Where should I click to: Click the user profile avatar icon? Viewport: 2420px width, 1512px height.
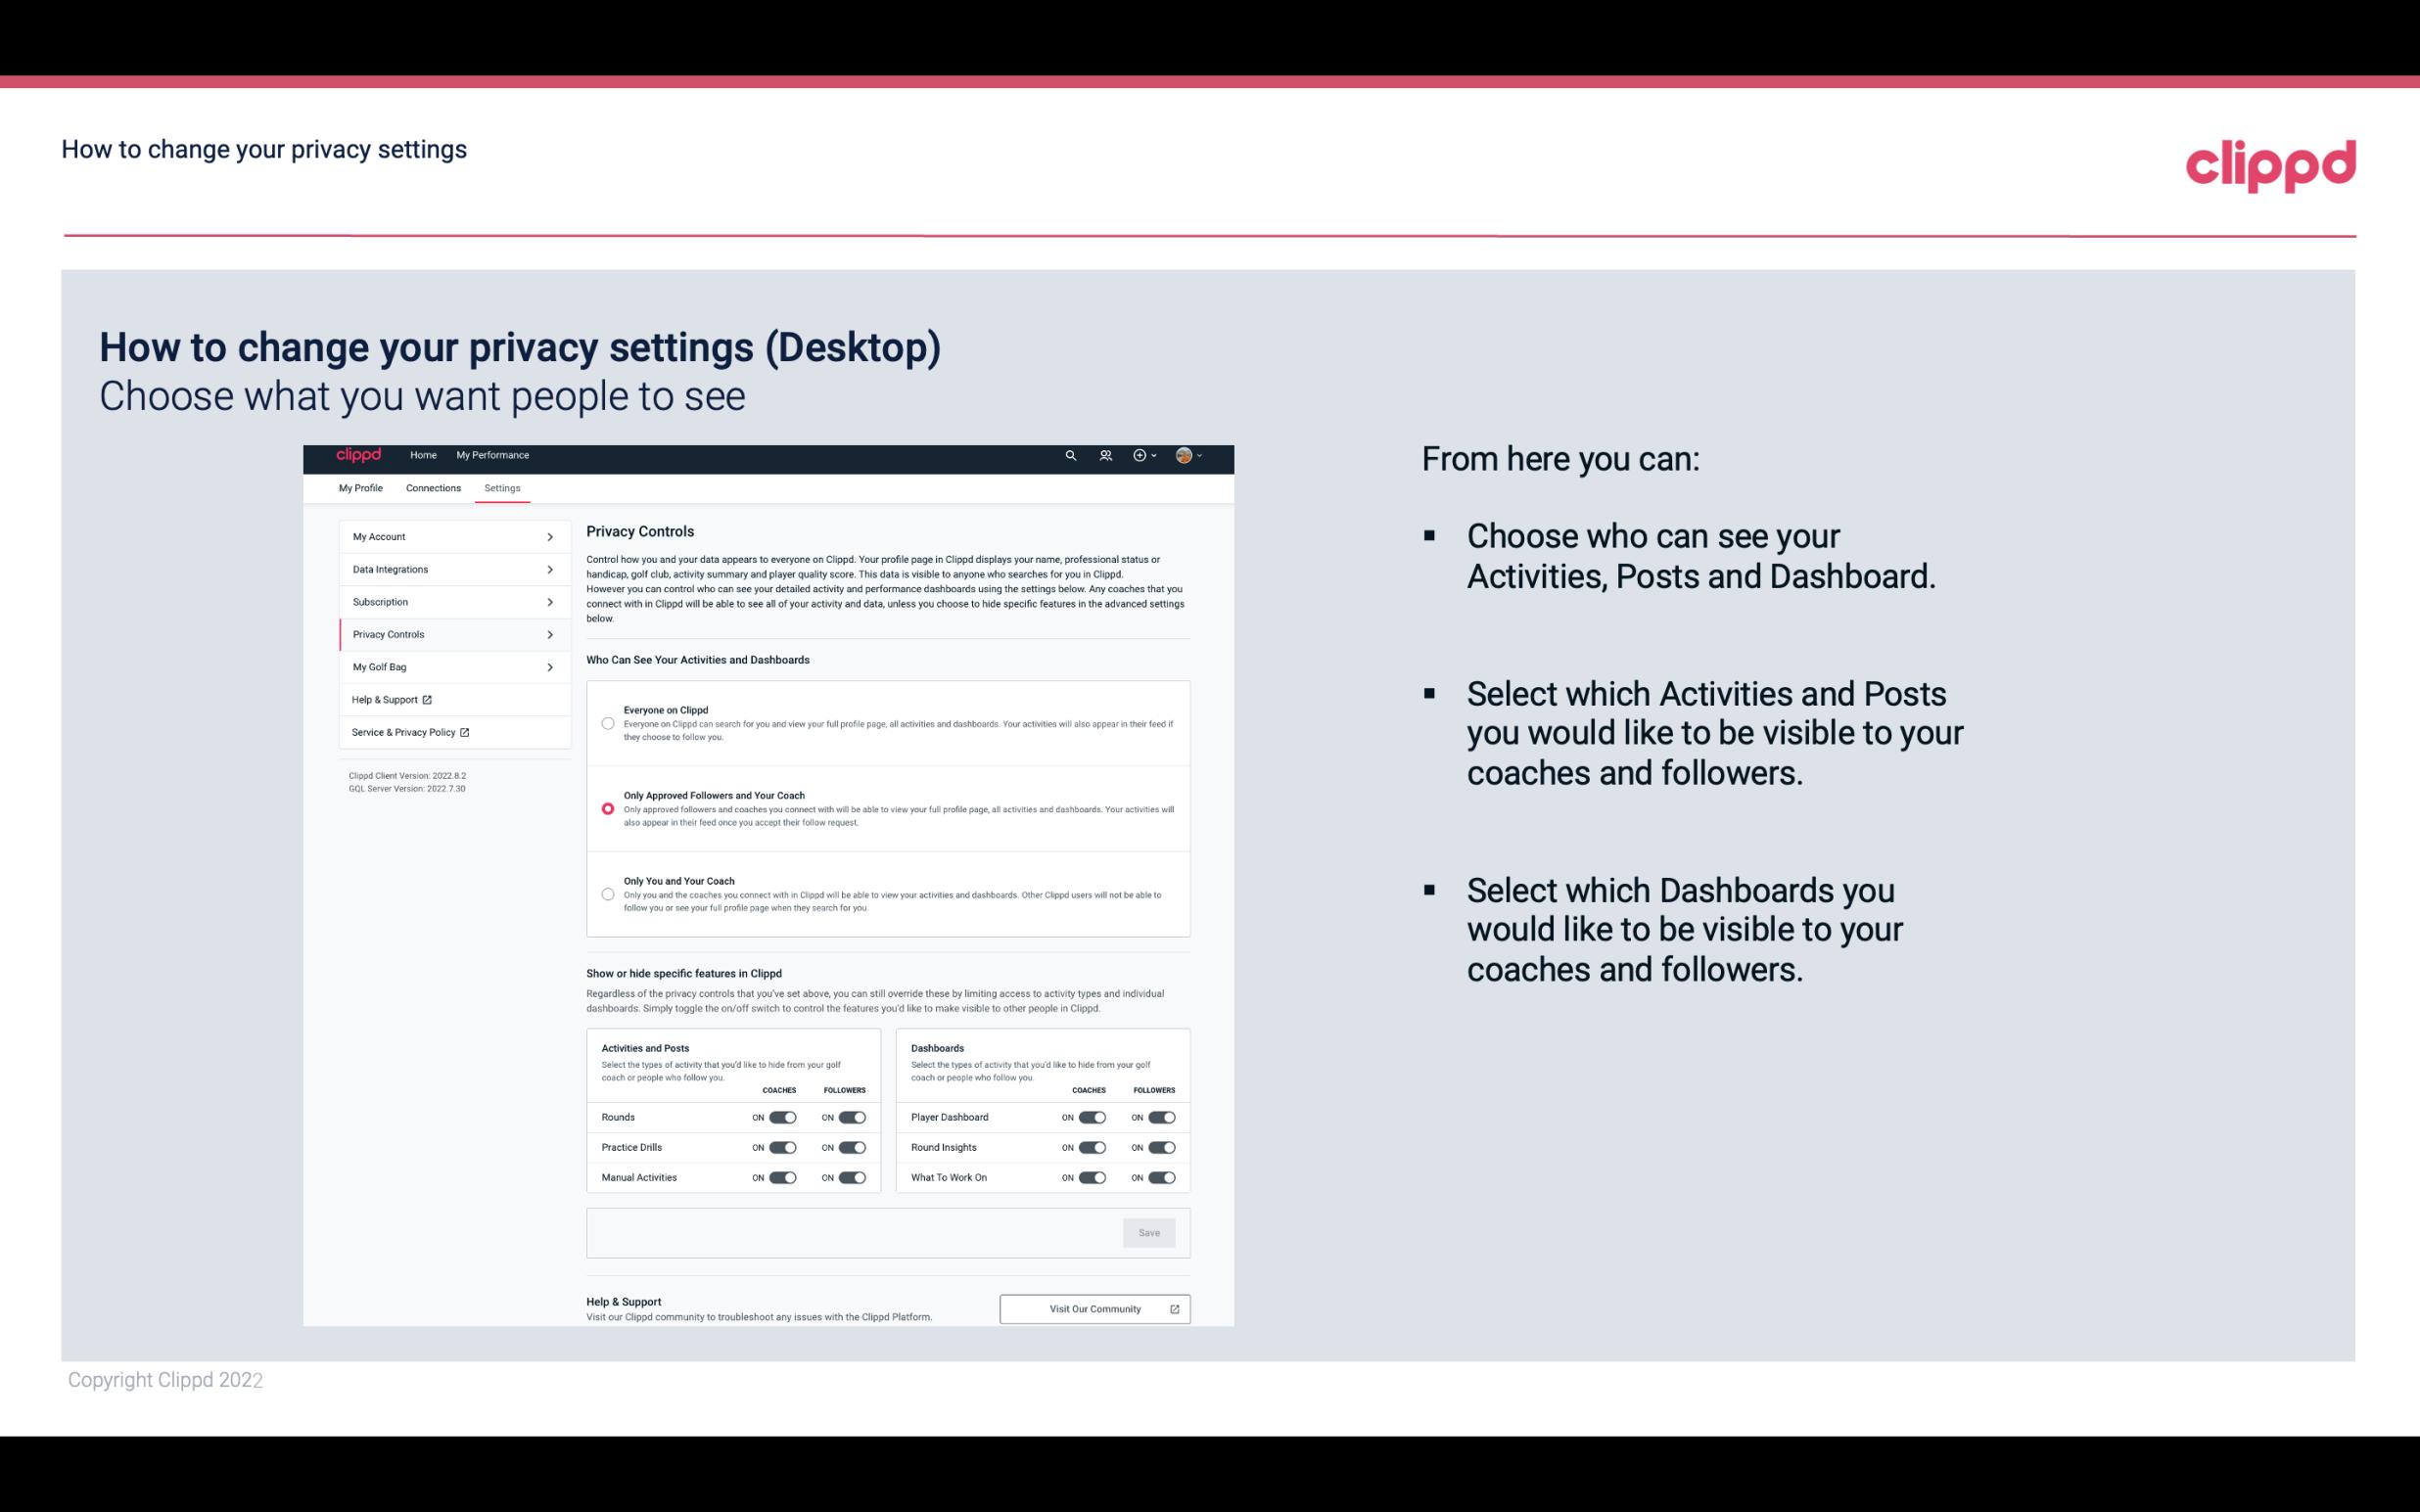1183,455
